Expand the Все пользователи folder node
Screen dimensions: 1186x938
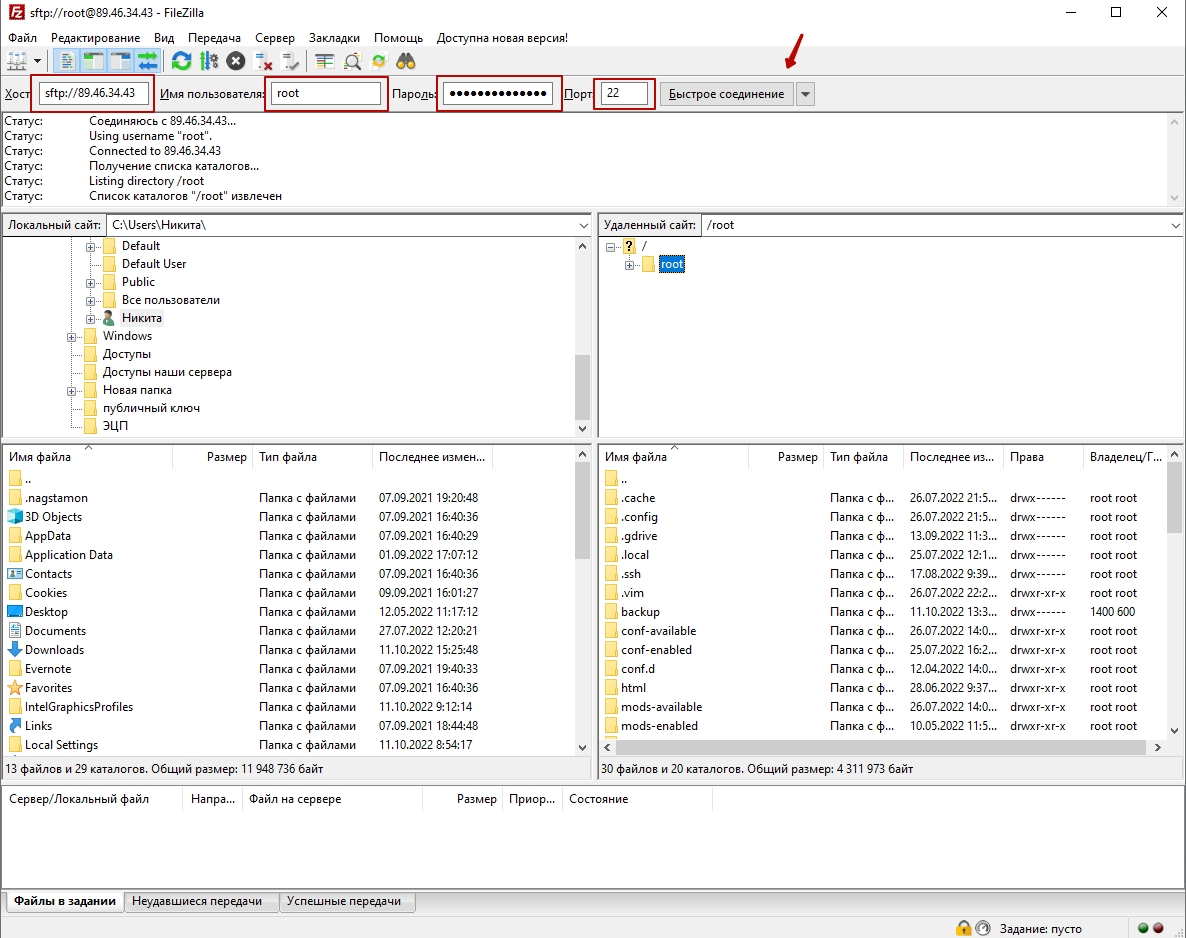click(90, 301)
